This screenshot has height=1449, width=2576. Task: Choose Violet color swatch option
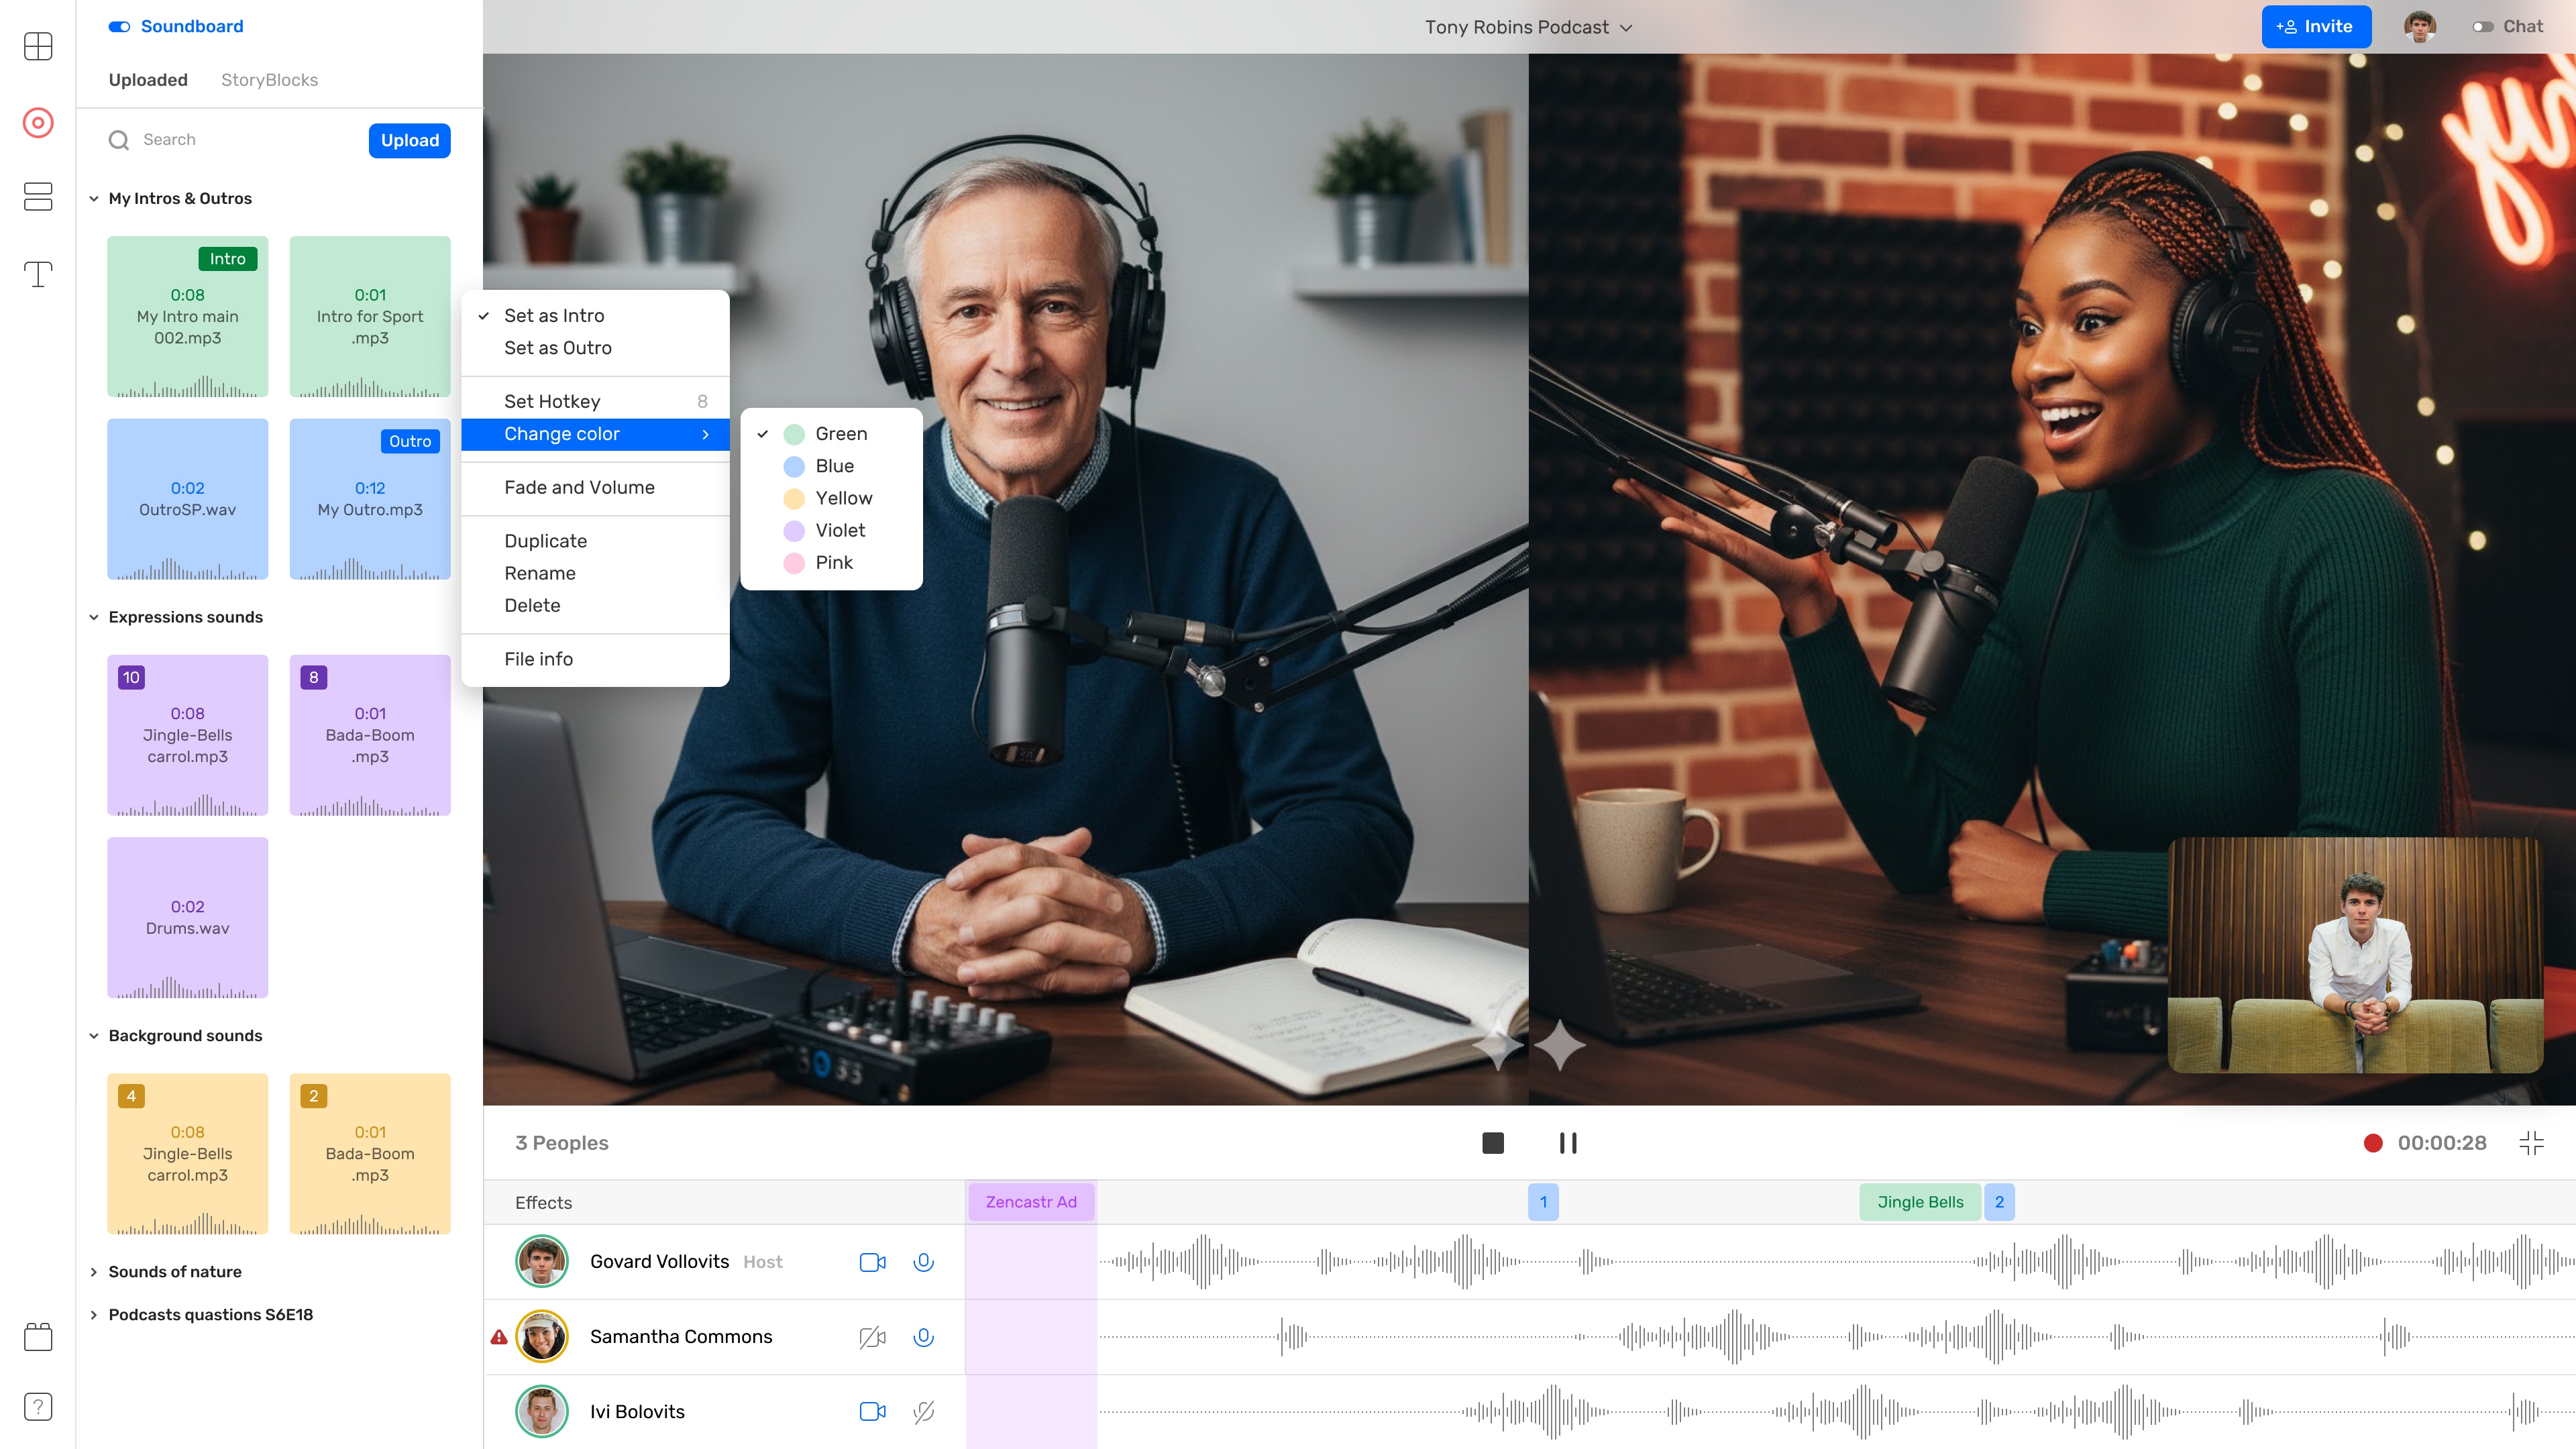(x=839, y=530)
